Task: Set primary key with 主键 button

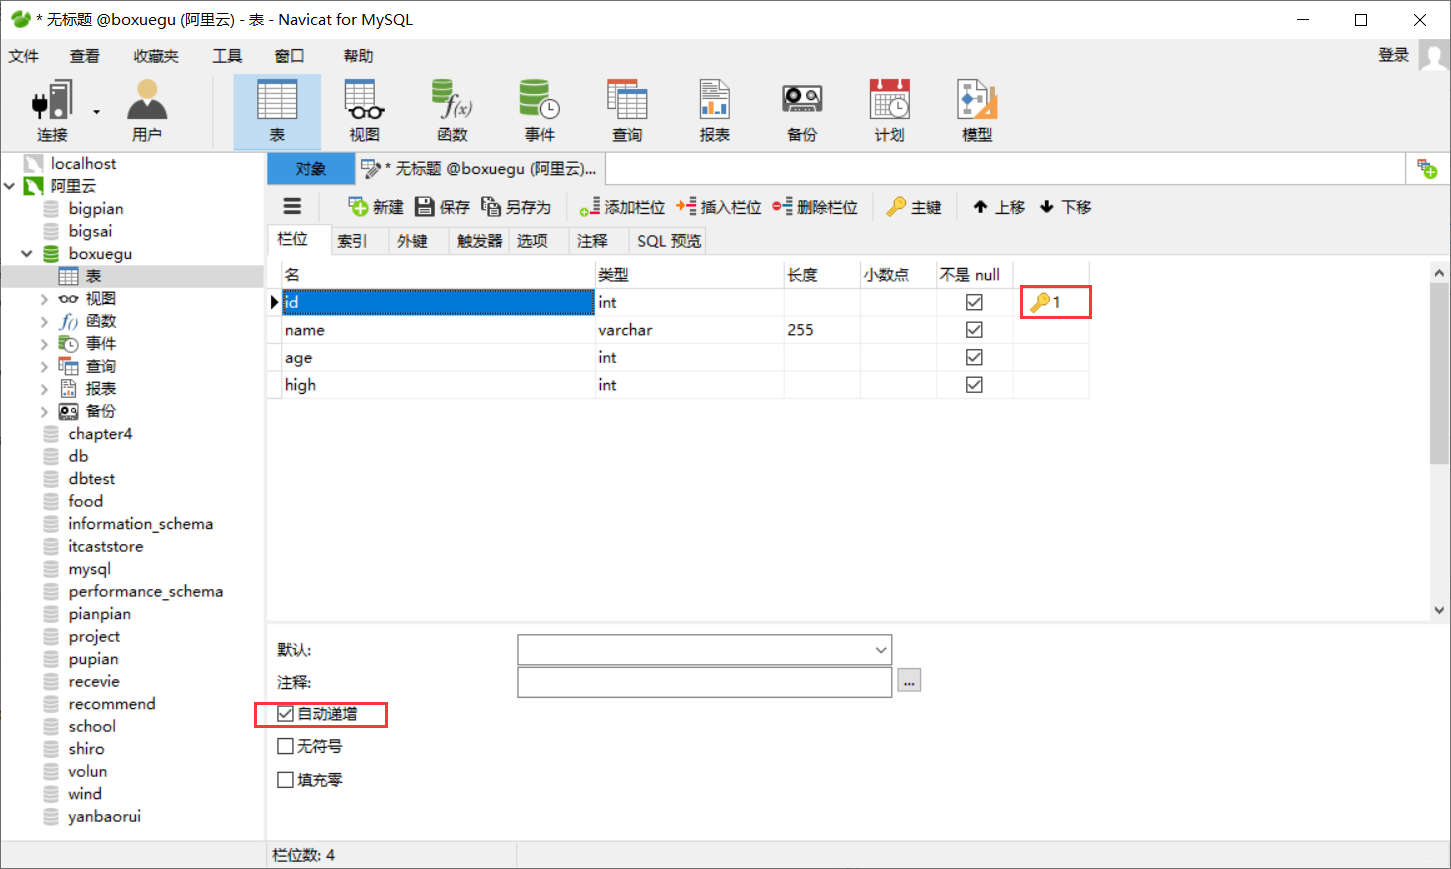Action: [914, 207]
